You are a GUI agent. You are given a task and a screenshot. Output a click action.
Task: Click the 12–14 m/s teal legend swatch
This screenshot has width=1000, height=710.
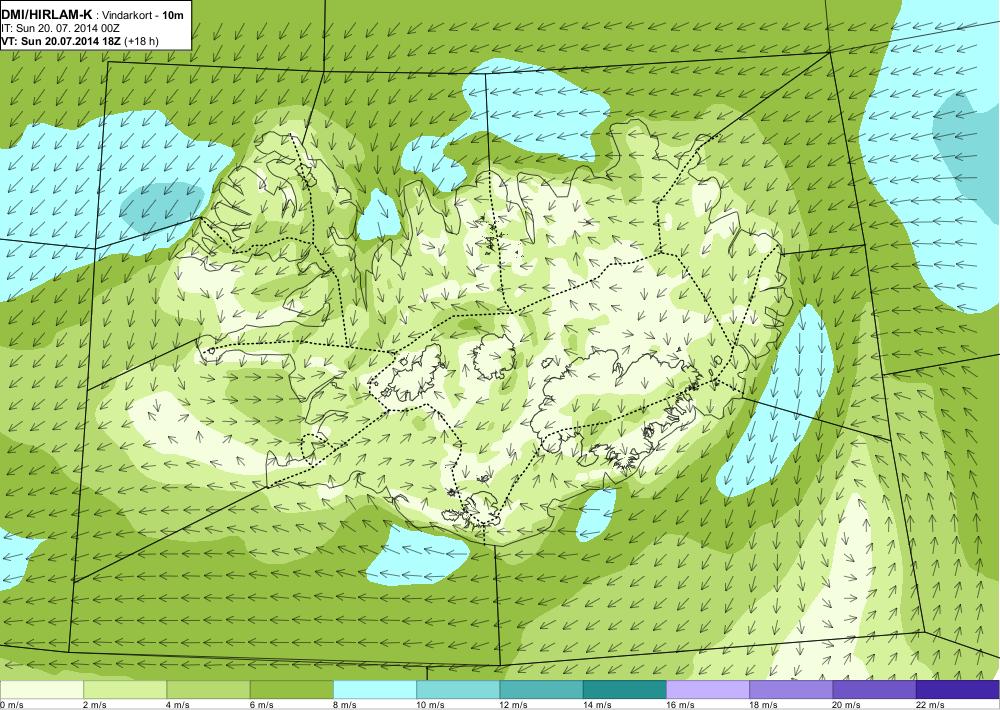541,690
